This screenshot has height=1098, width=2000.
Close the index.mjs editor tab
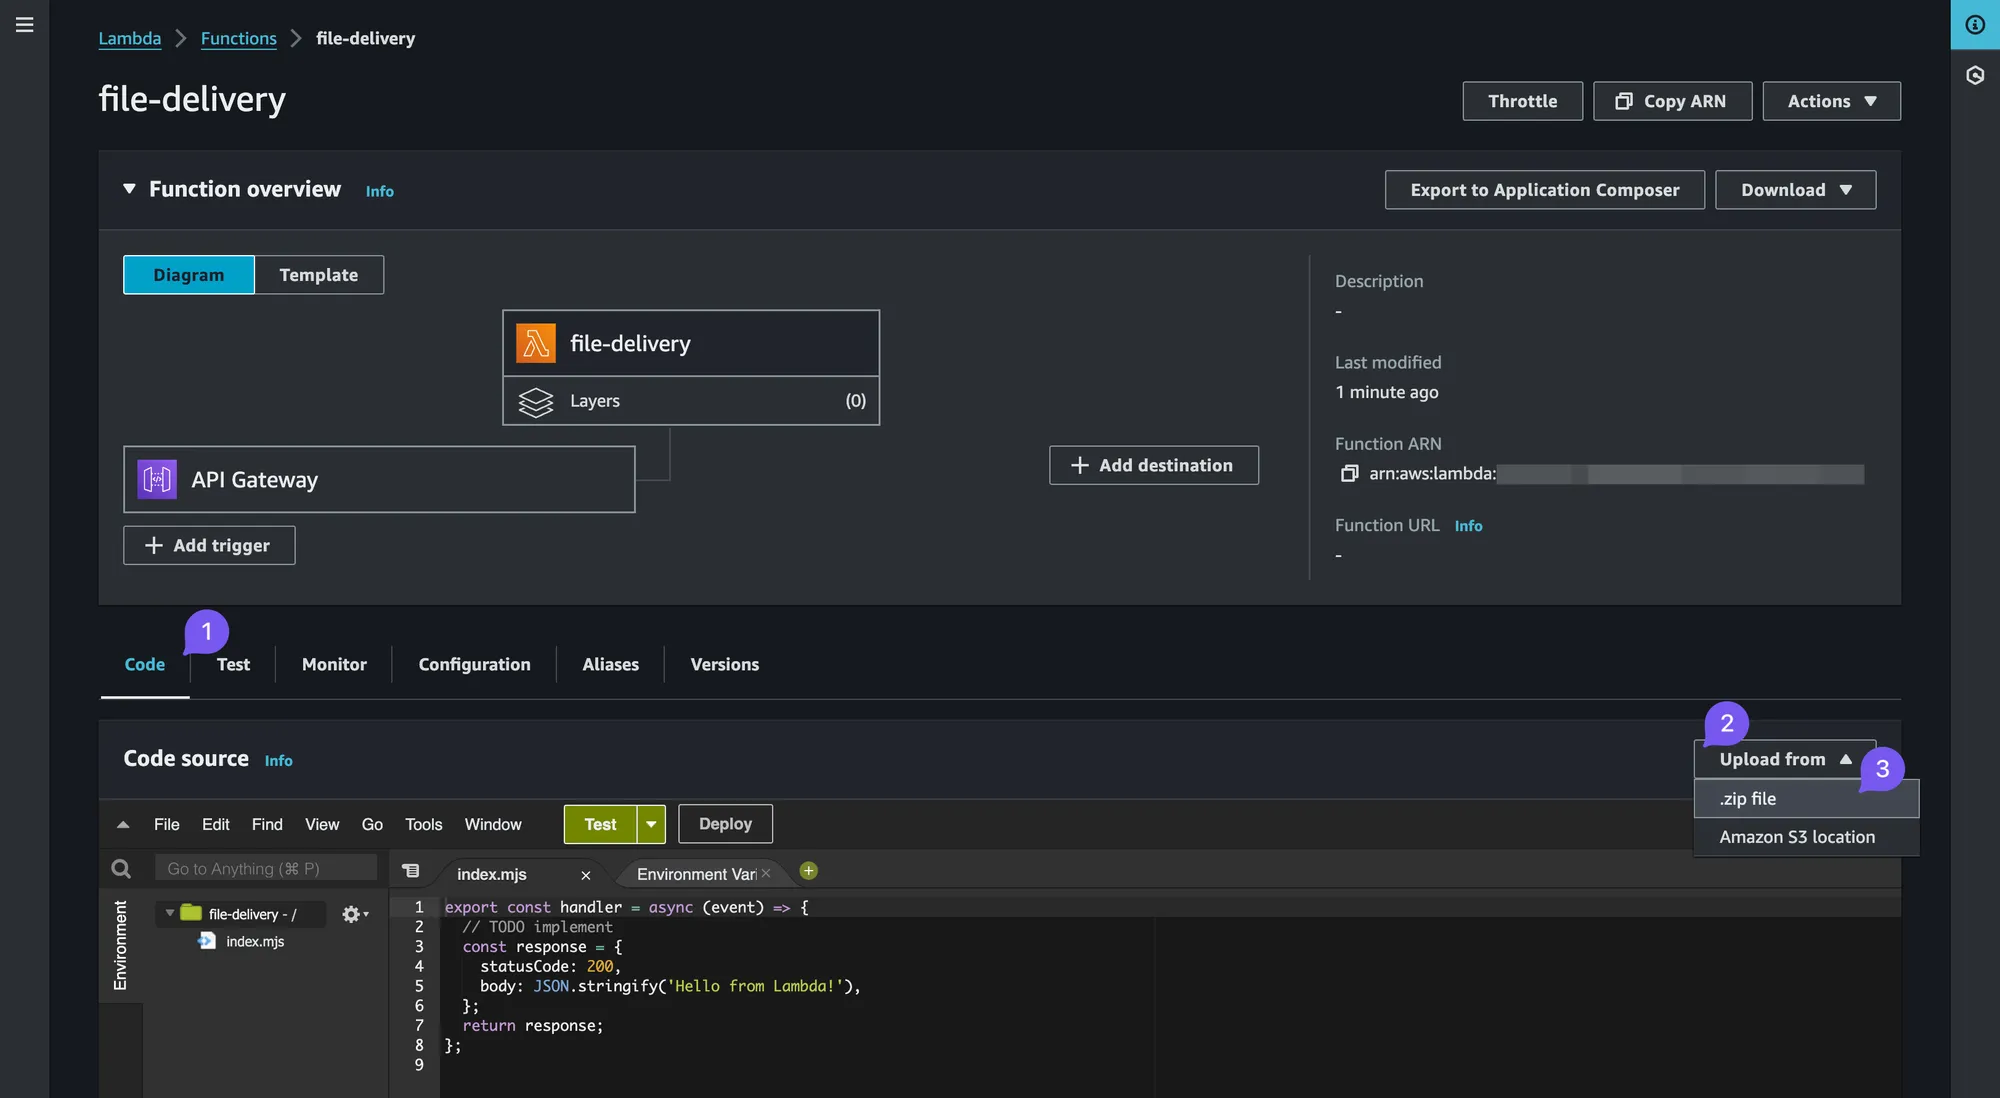pos(586,875)
